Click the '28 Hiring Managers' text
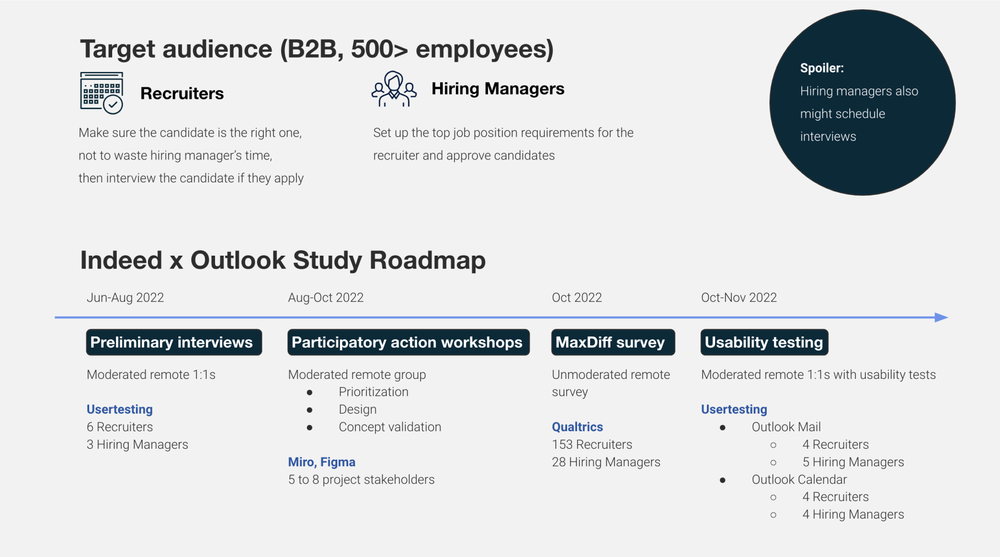1000x557 pixels. coord(606,462)
